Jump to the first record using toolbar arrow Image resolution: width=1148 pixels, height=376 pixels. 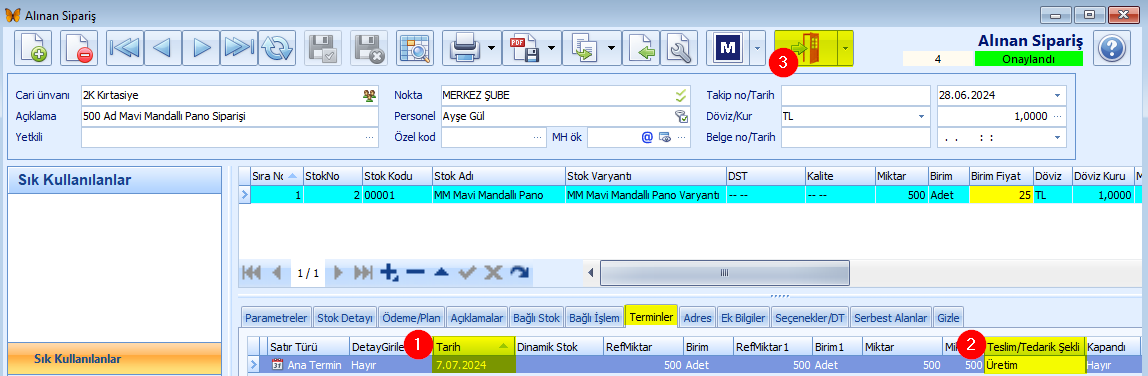point(124,48)
